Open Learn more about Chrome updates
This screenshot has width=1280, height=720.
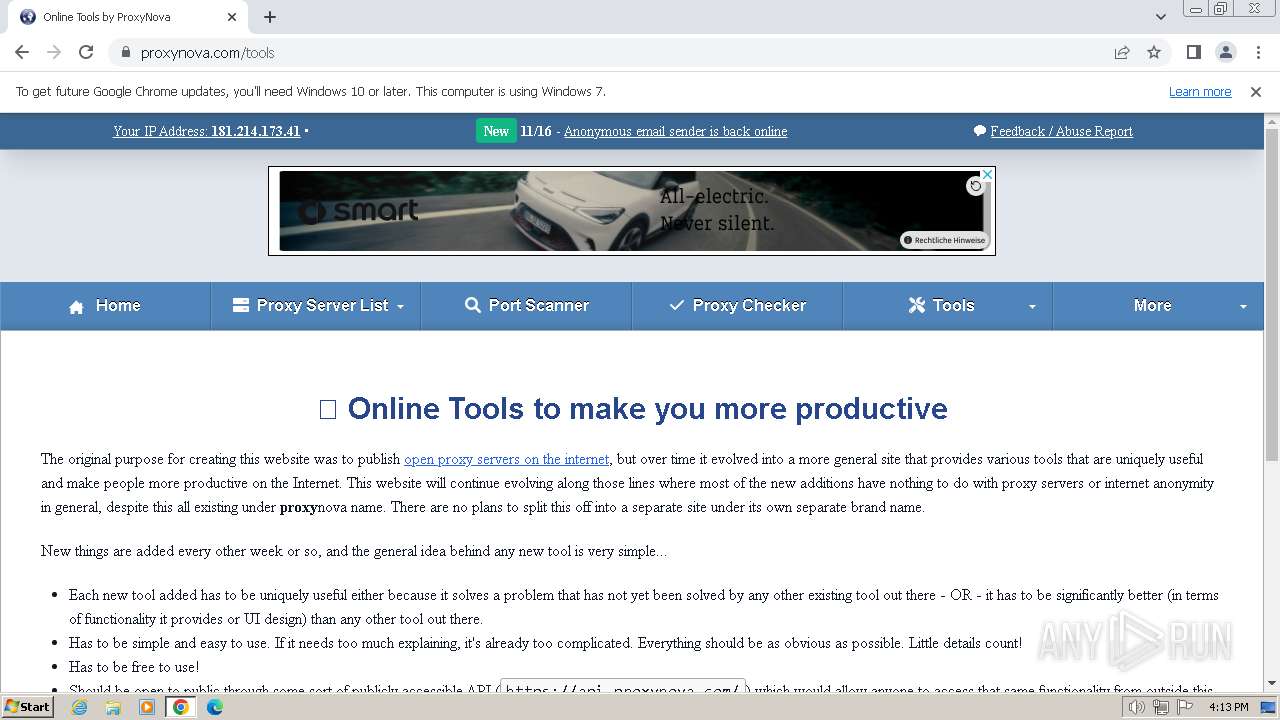tap(1200, 91)
